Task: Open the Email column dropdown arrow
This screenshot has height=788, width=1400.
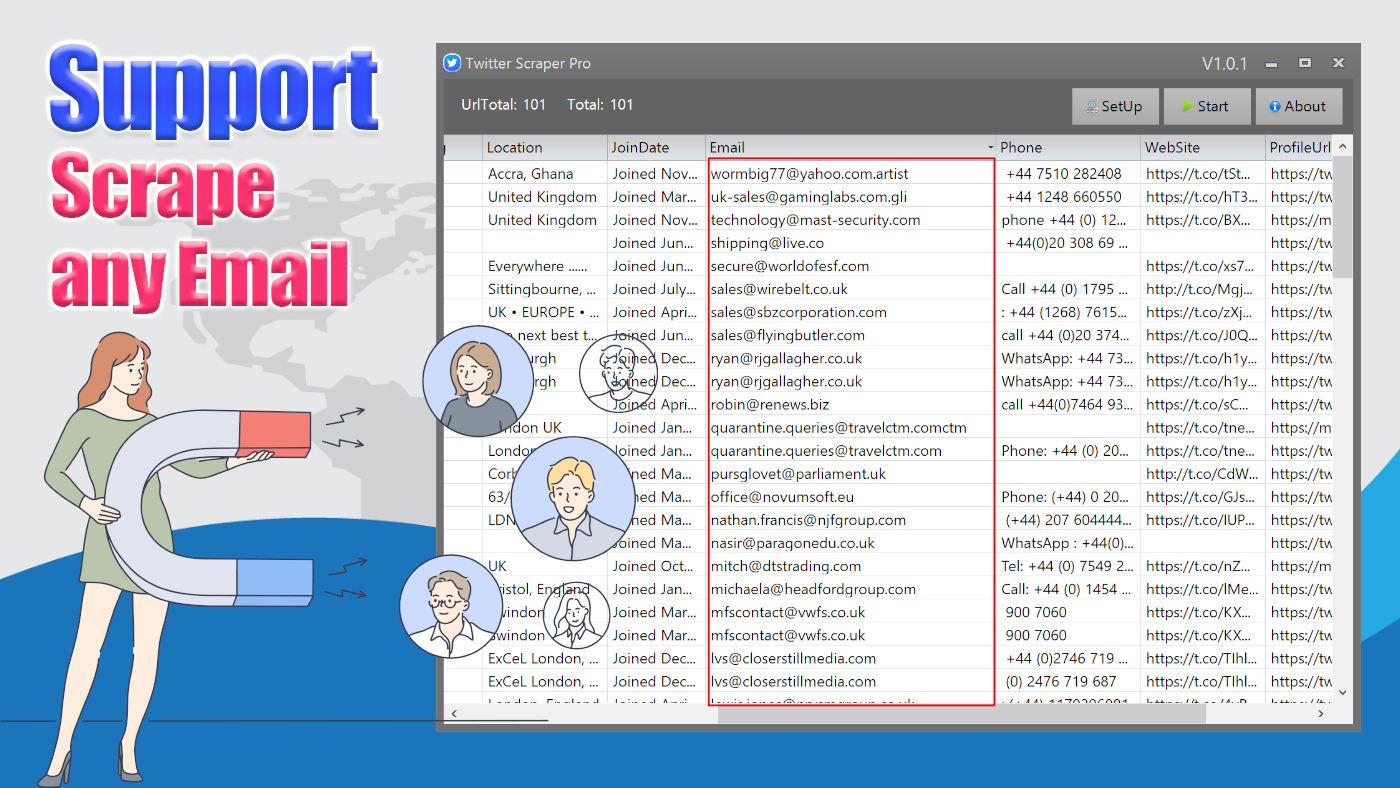Action: 990,148
